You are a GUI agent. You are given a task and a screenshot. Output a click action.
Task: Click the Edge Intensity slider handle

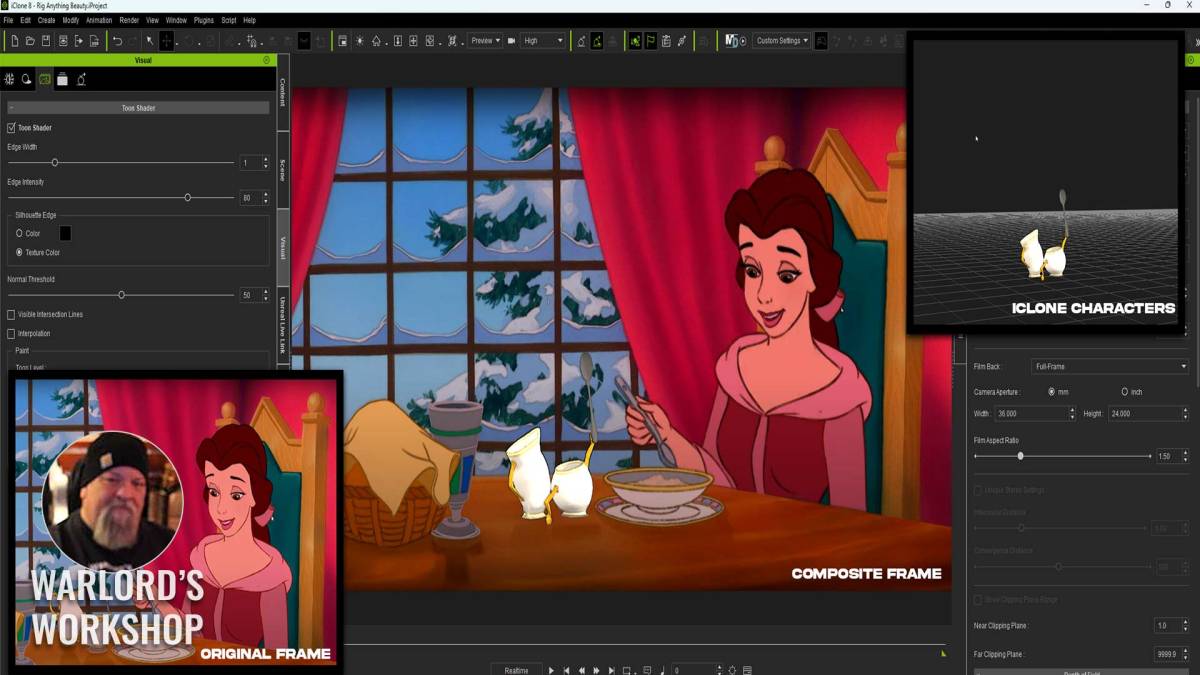(187, 197)
